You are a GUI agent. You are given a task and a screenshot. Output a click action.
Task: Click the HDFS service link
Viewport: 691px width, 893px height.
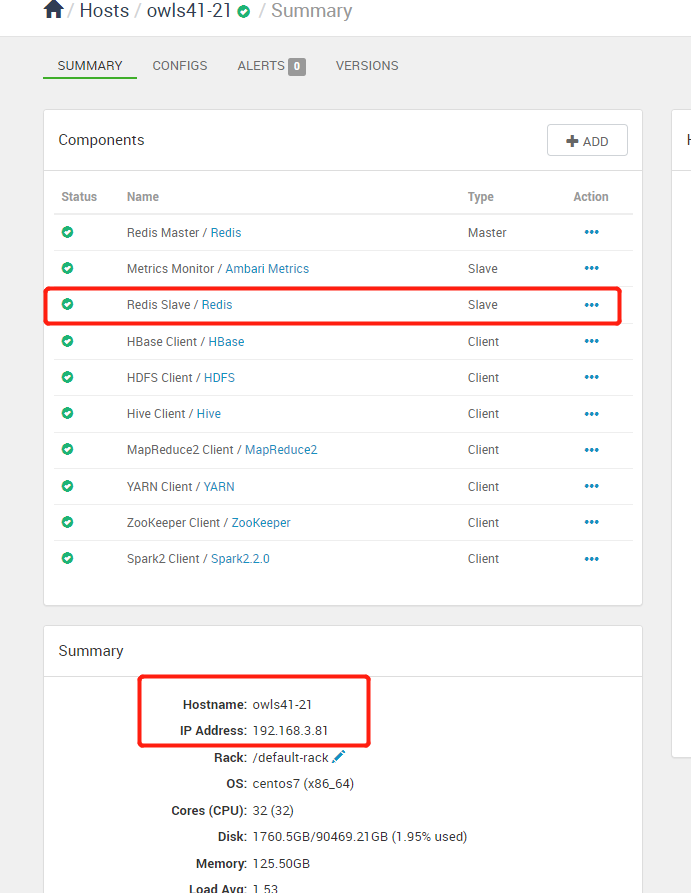click(x=220, y=378)
